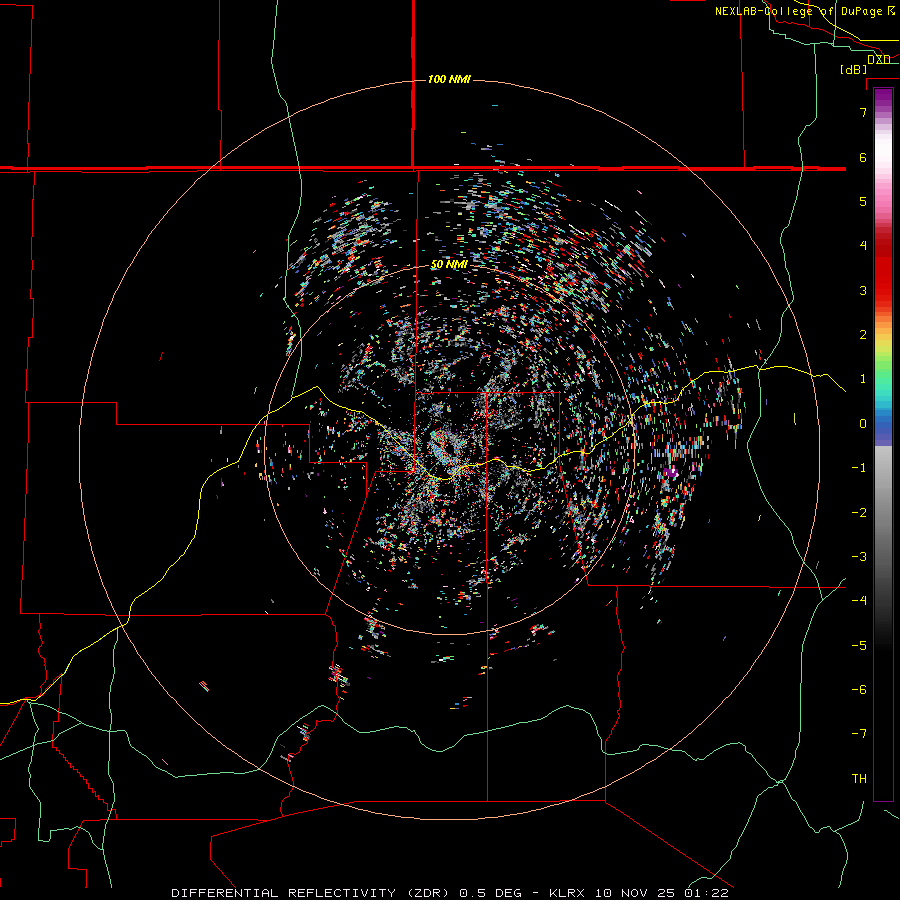The width and height of the screenshot is (900, 900).
Task: Click the -3 value on color scale
Action: click(859, 557)
